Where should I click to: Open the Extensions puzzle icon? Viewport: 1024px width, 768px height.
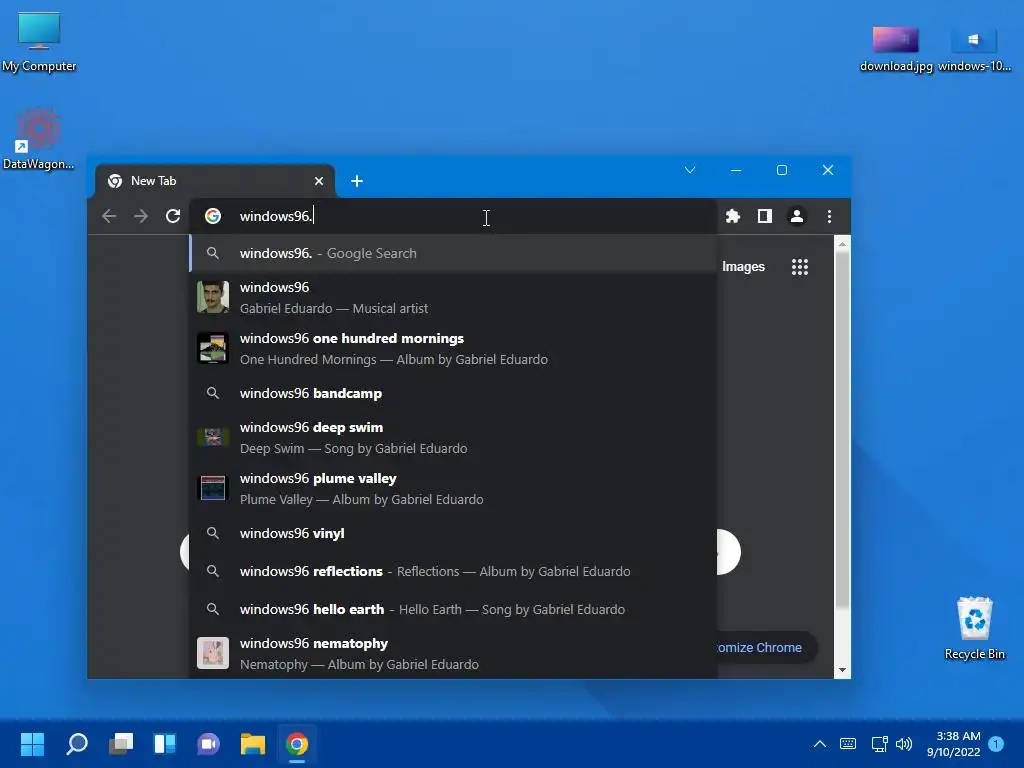733,216
